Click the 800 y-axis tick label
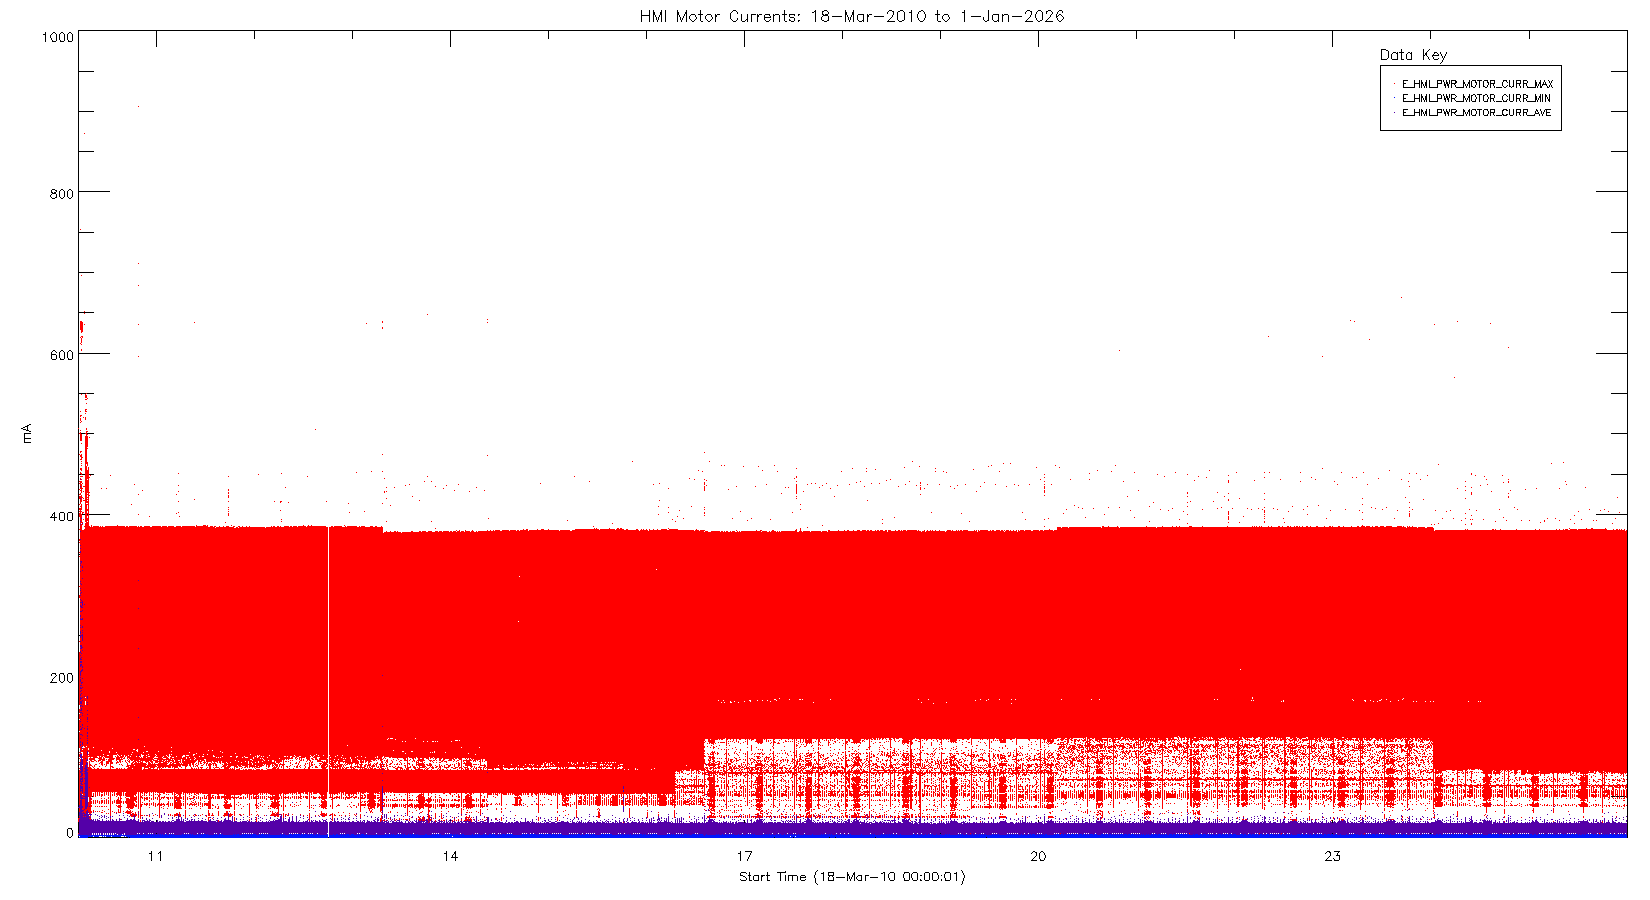1650x900 pixels. [x=61, y=194]
